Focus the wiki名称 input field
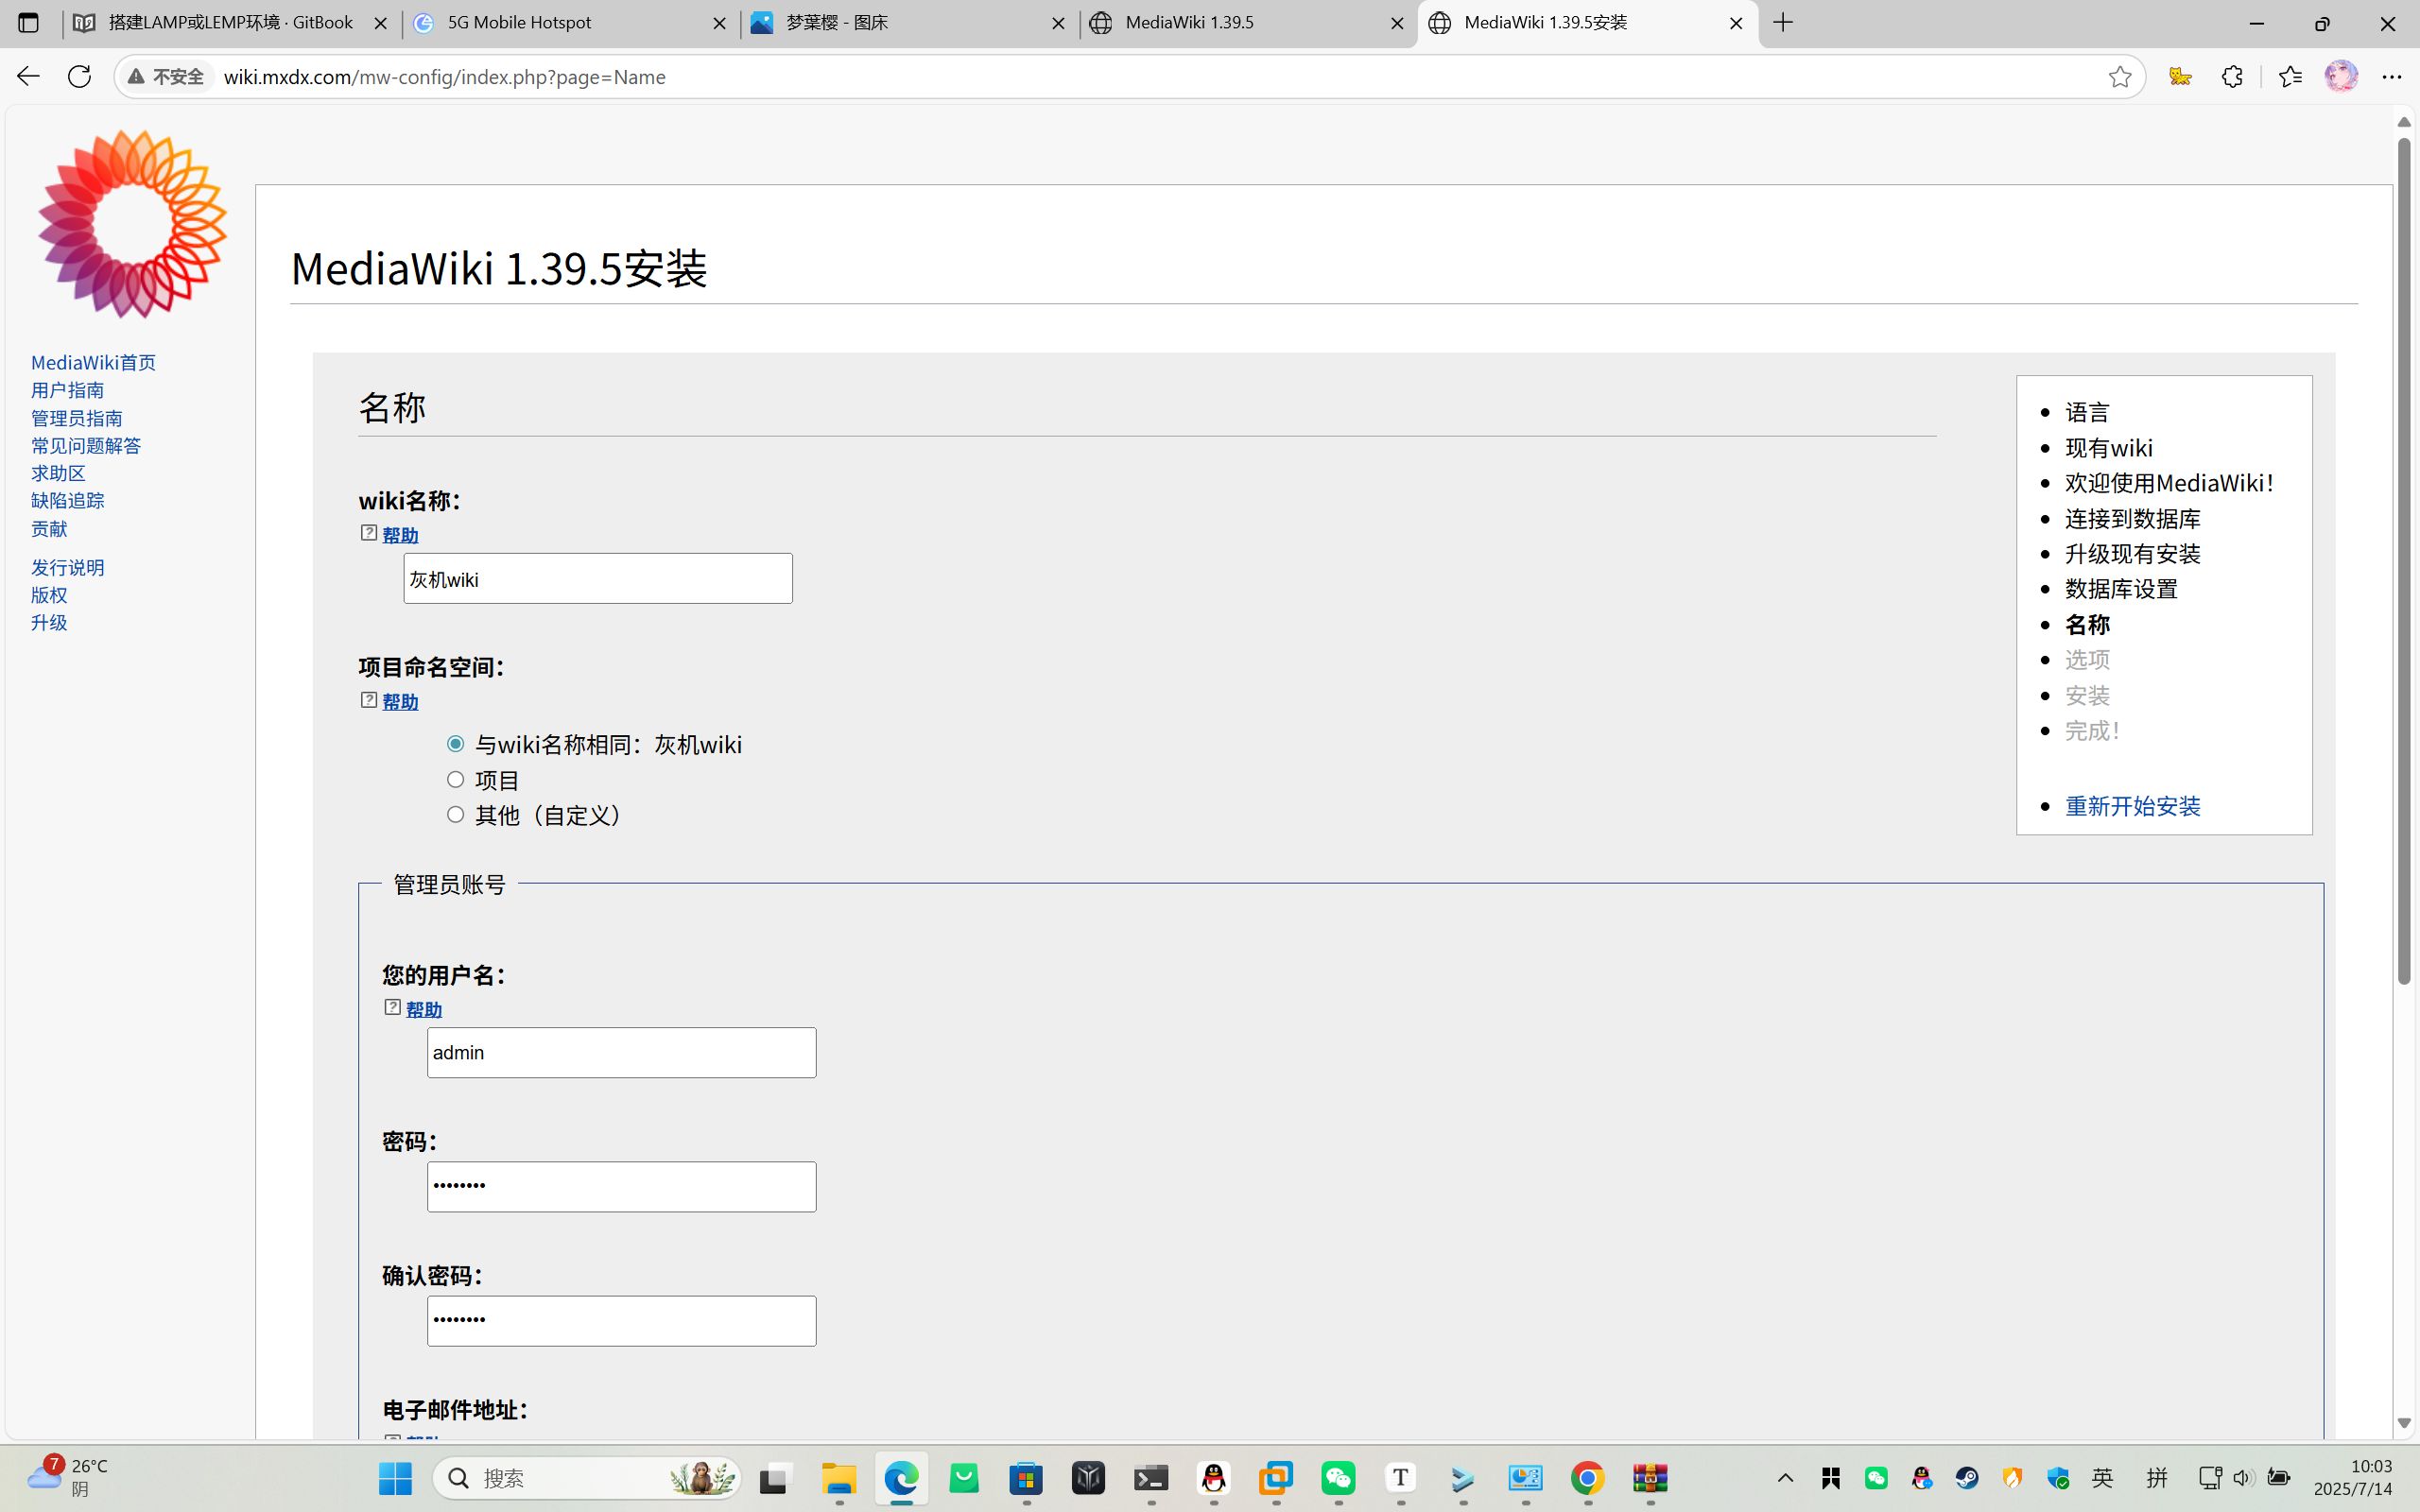 pos(598,578)
